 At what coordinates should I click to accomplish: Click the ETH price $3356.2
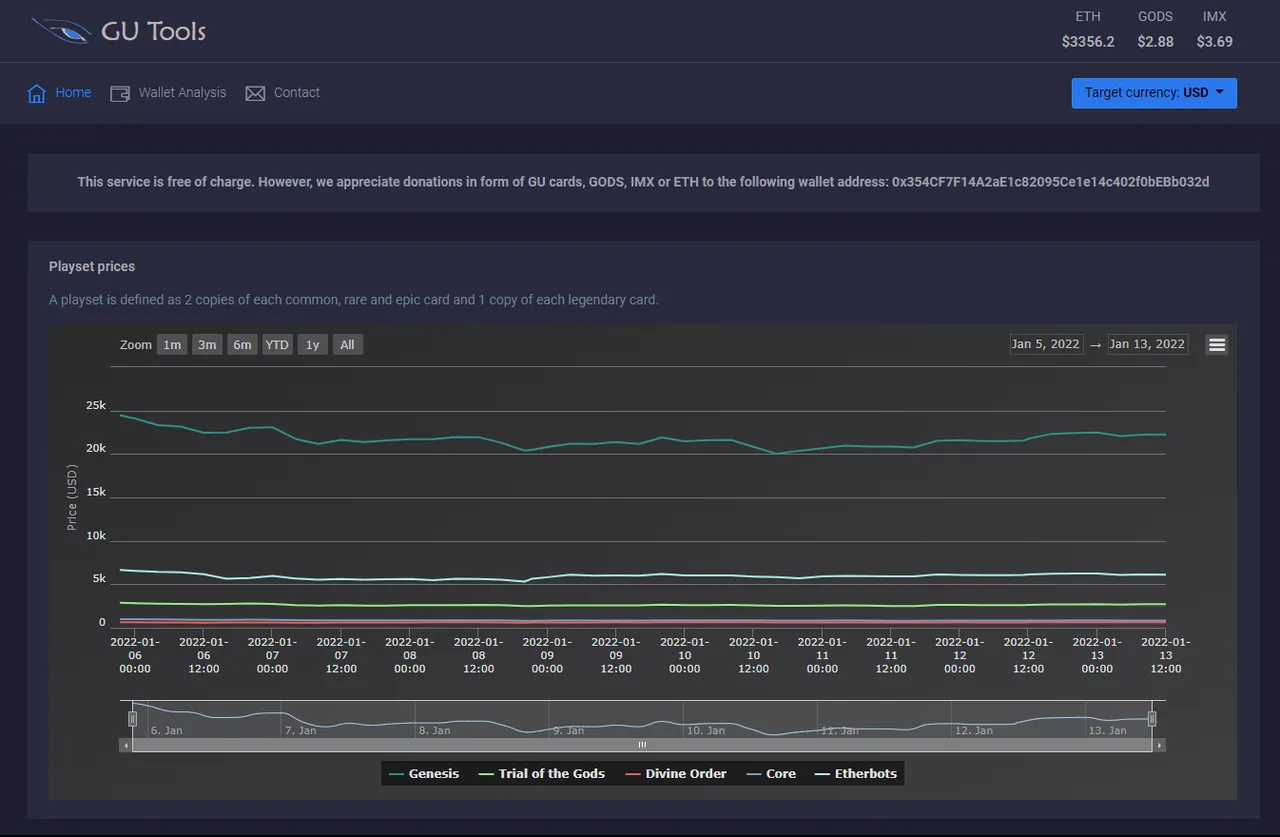click(1088, 42)
